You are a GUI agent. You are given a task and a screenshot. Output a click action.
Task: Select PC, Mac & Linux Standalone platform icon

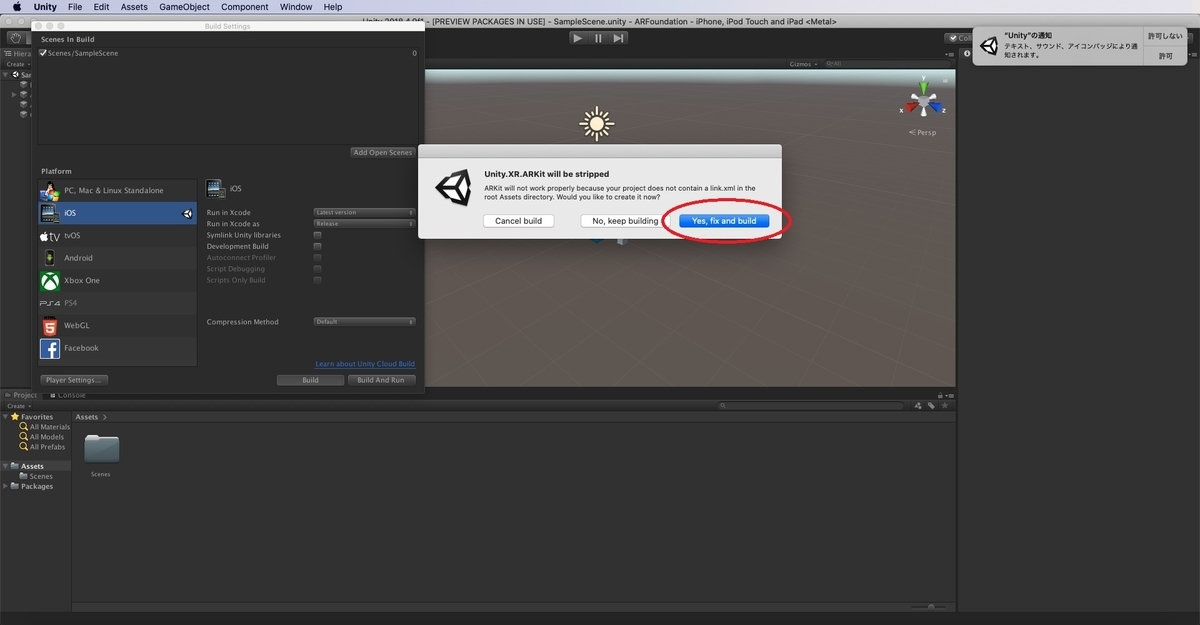[x=49, y=190]
